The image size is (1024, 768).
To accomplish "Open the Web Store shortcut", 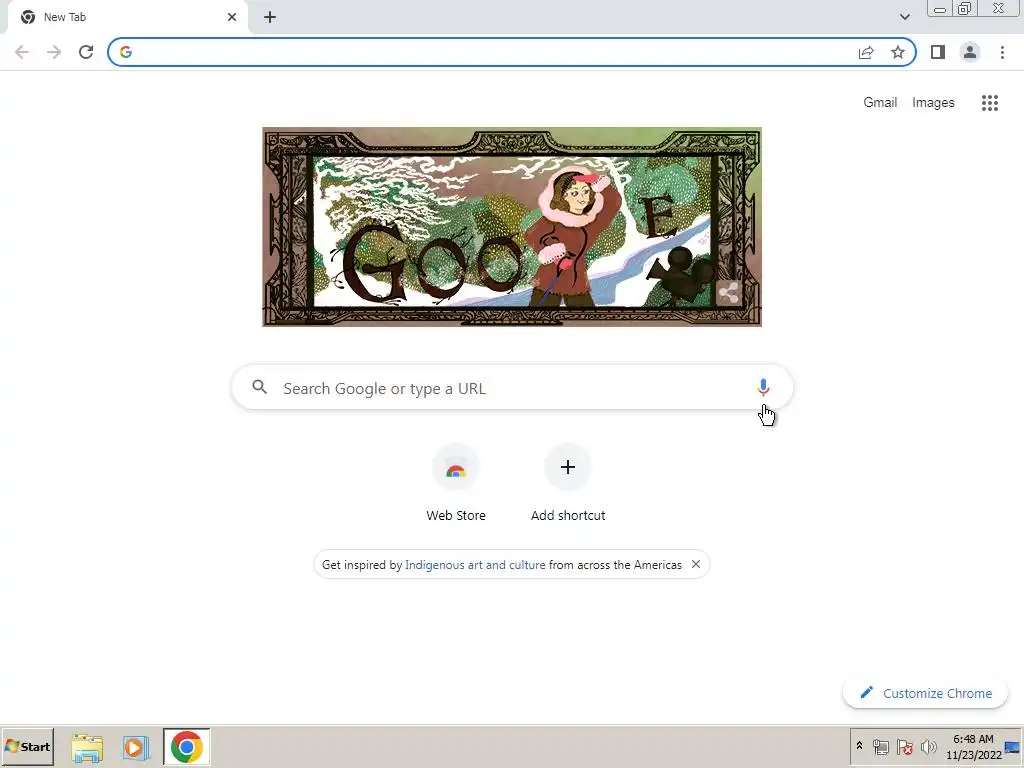I will point(456,483).
